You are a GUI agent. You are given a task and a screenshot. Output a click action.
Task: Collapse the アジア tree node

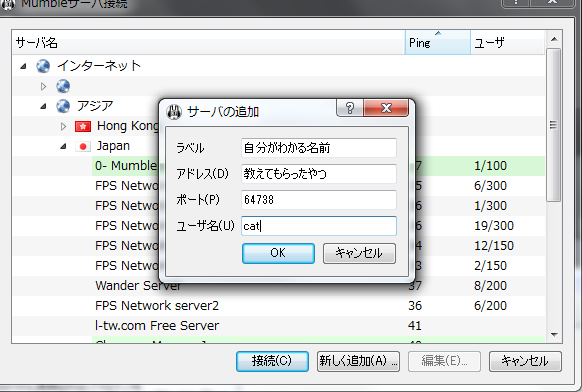click(43, 107)
